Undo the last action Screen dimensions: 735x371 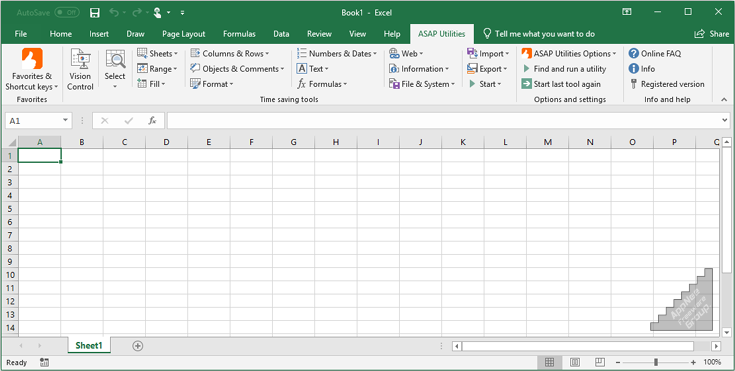tap(114, 13)
